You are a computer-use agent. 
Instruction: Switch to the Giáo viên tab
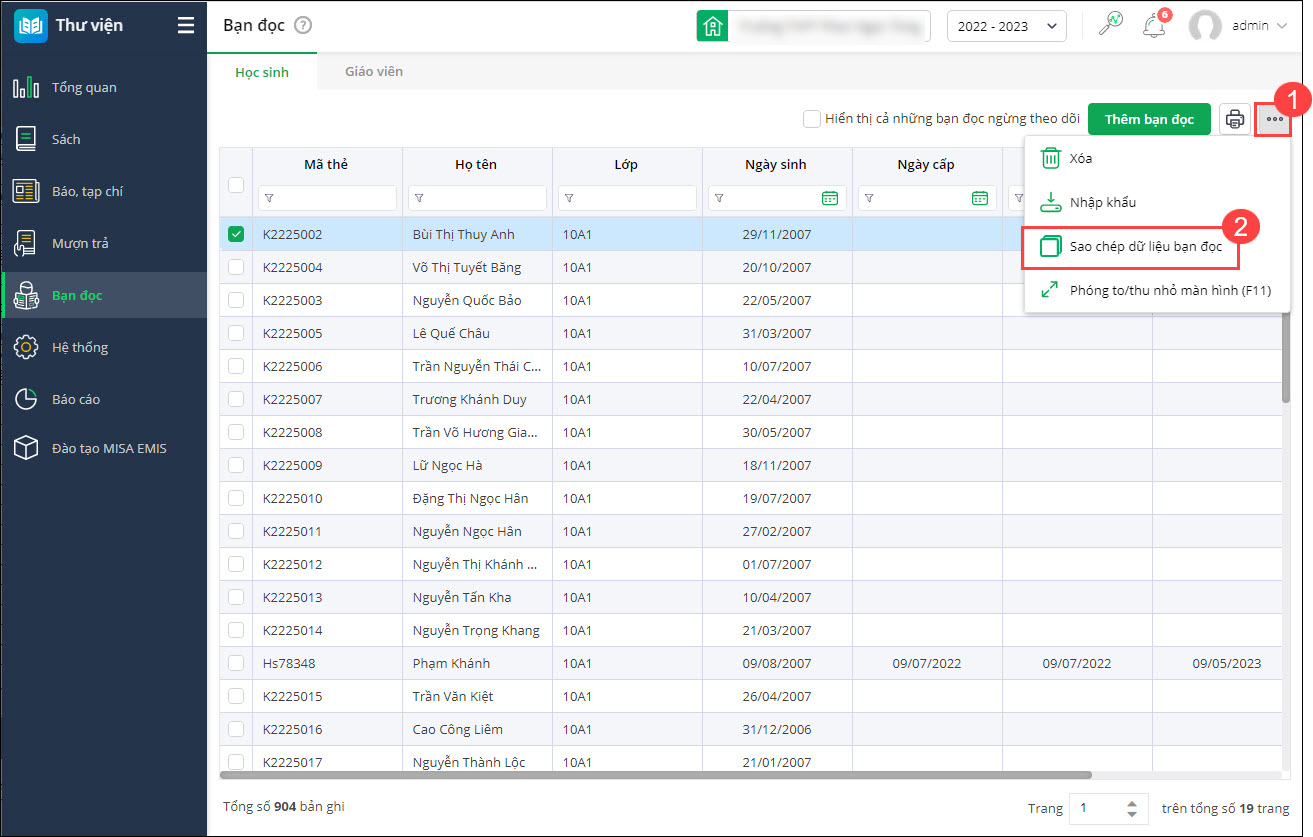(x=374, y=72)
